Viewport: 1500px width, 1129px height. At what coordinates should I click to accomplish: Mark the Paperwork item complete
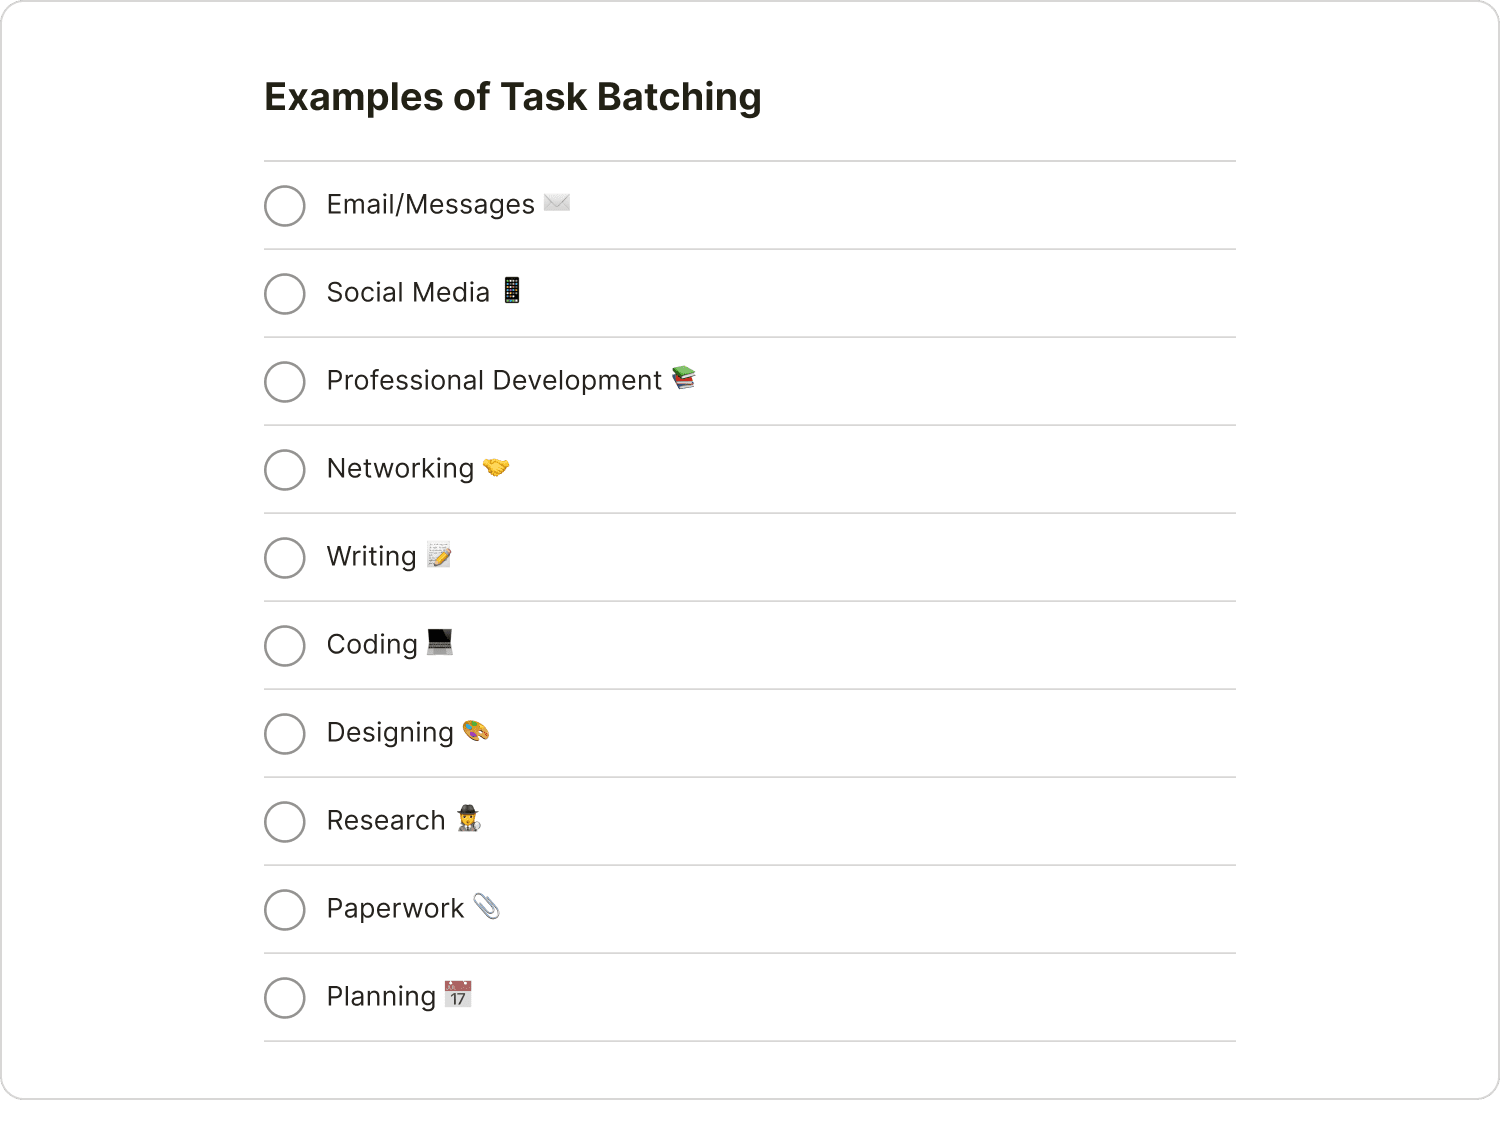[x=284, y=910]
